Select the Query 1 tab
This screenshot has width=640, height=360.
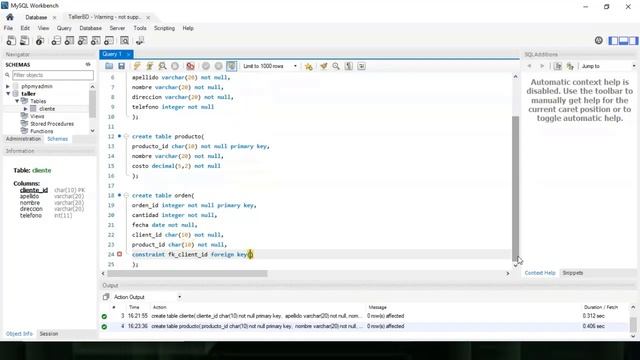(112, 54)
